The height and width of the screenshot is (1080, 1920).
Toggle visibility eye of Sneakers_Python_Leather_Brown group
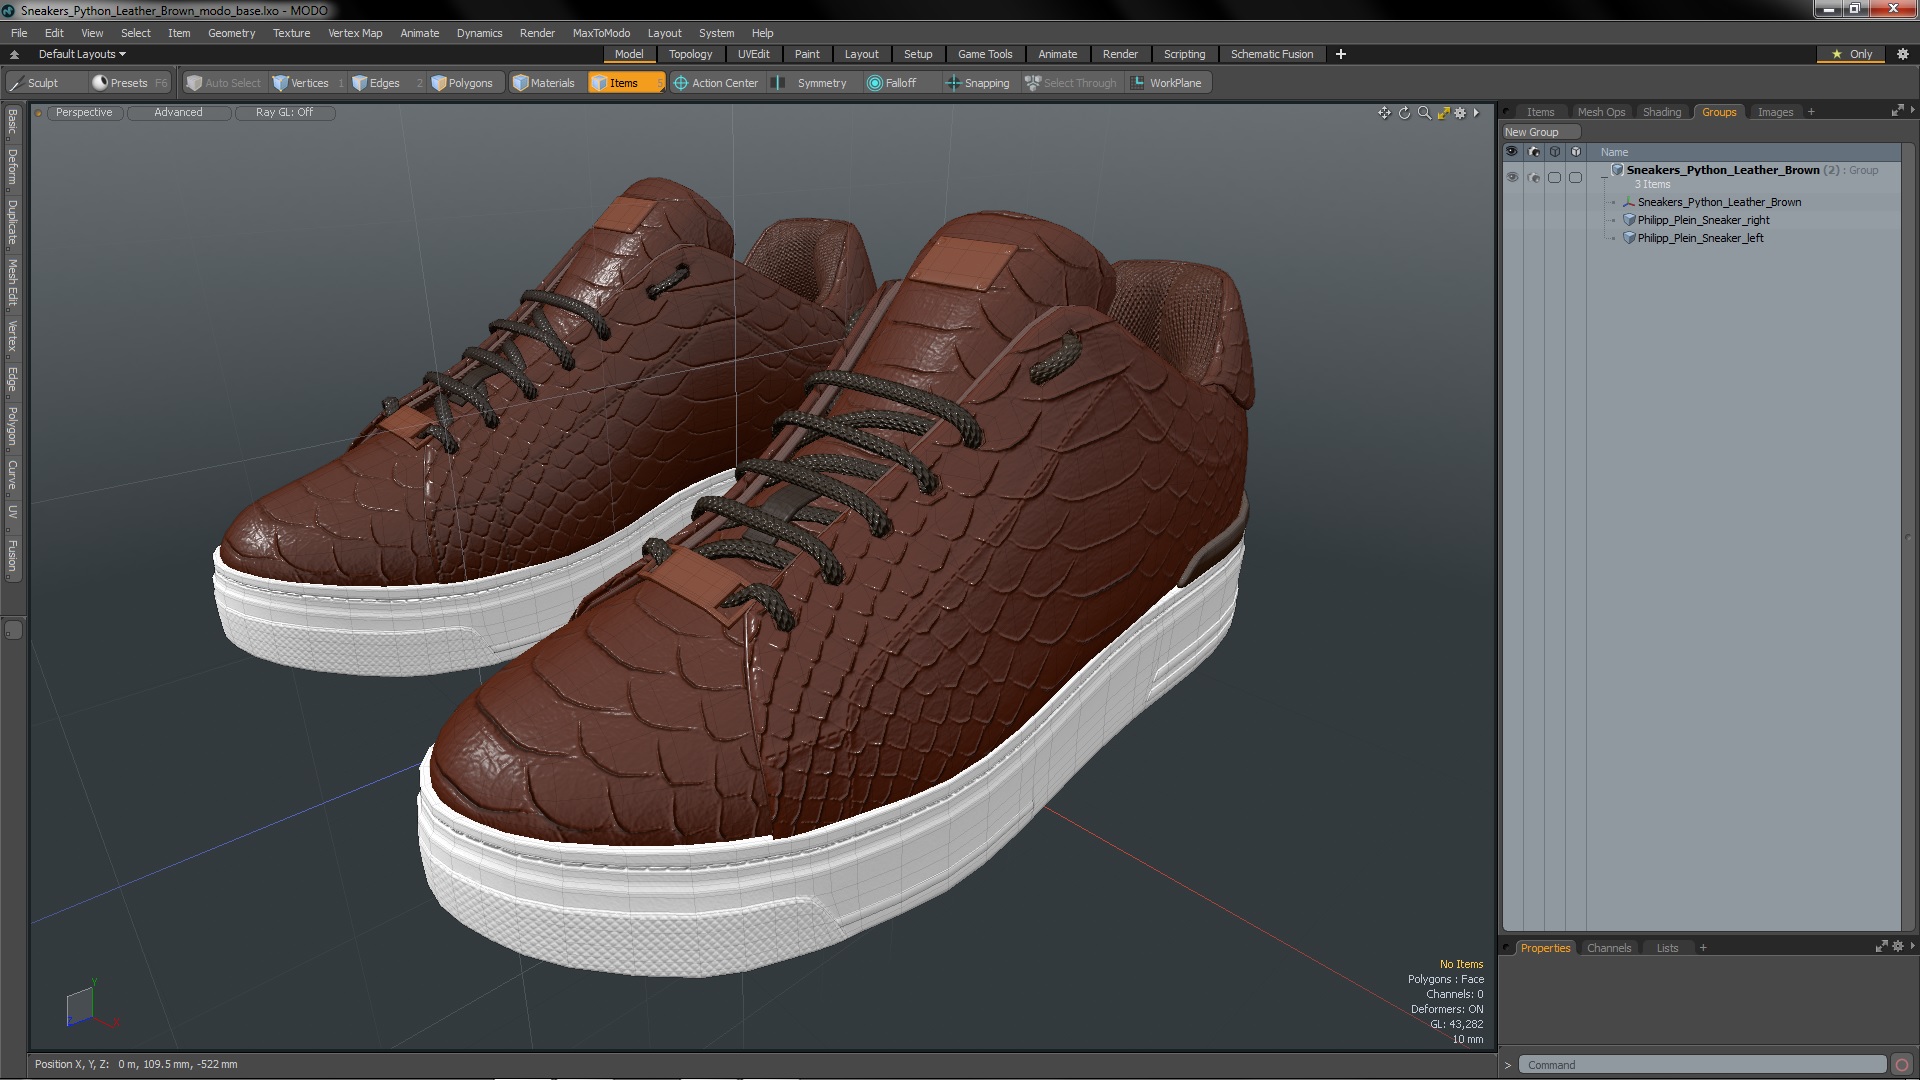[x=1512, y=177]
